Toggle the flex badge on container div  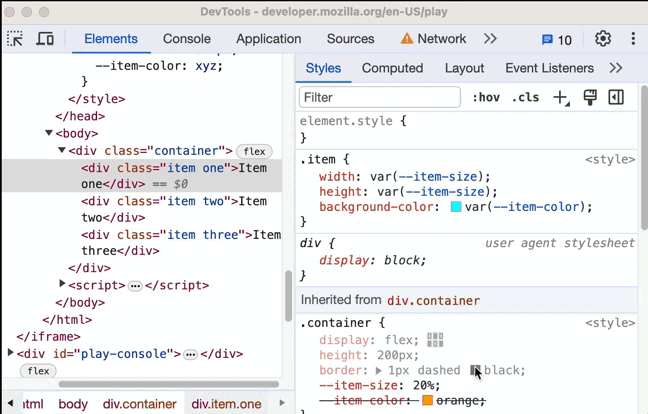click(x=254, y=152)
